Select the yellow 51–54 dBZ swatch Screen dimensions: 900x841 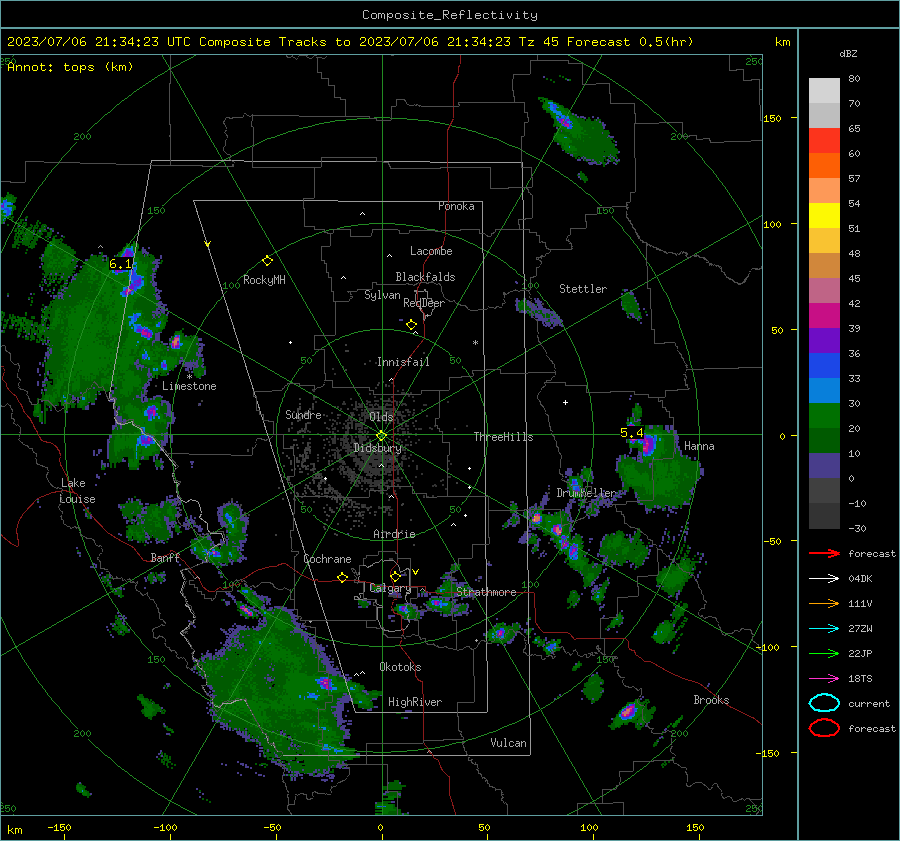pos(824,216)
